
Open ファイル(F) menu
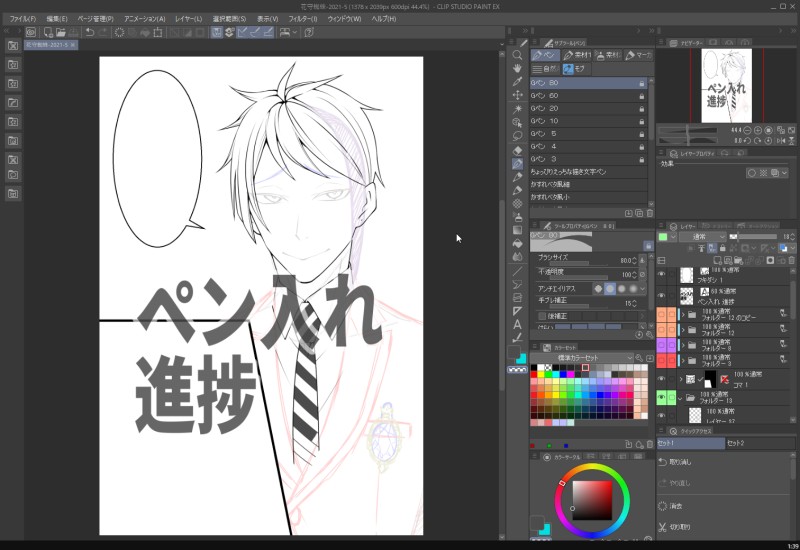tap(23, 19)
